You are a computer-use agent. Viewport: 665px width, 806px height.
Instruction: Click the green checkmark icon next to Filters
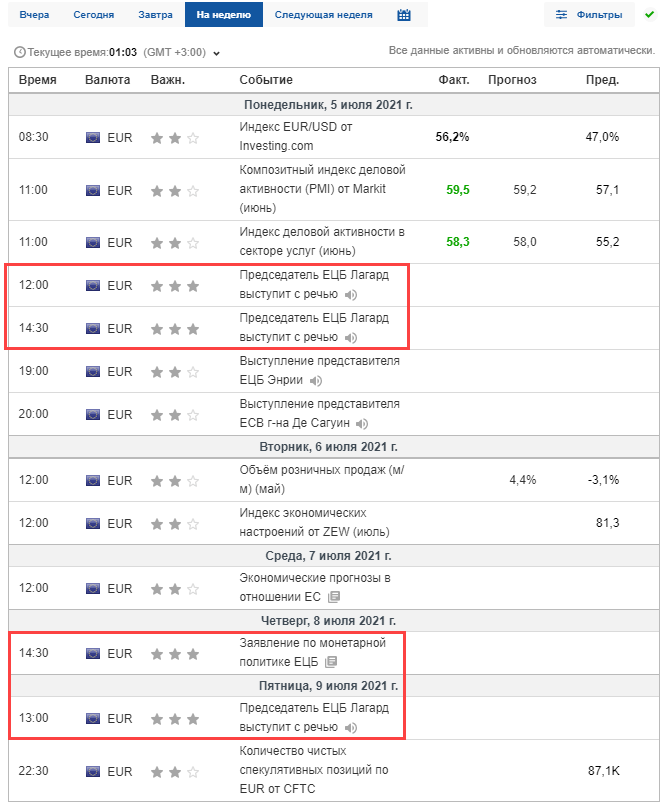649,15
